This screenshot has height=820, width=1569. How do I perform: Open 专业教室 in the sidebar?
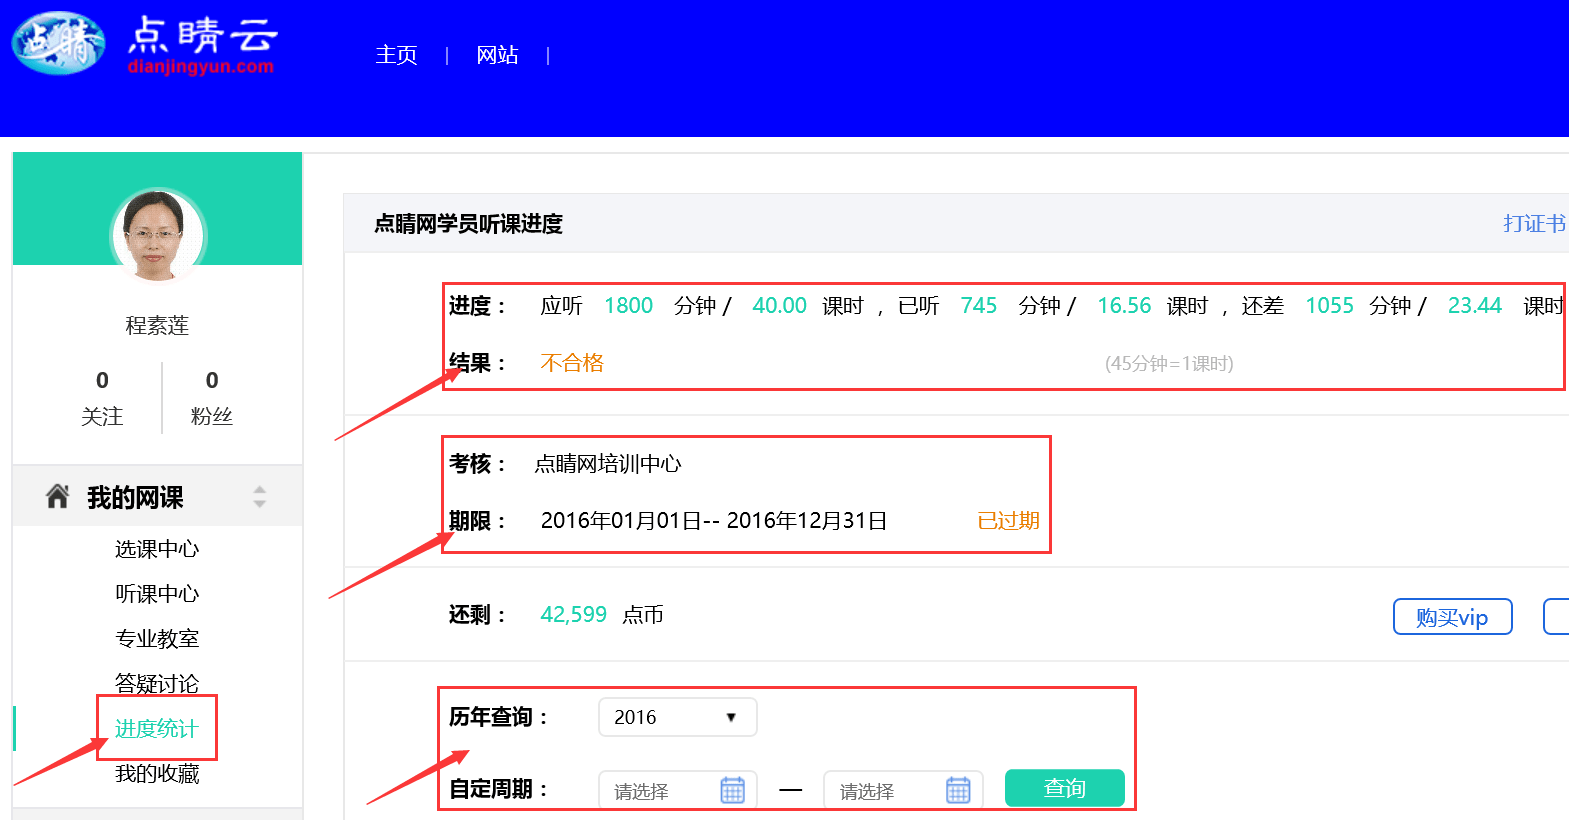point(157,639)
